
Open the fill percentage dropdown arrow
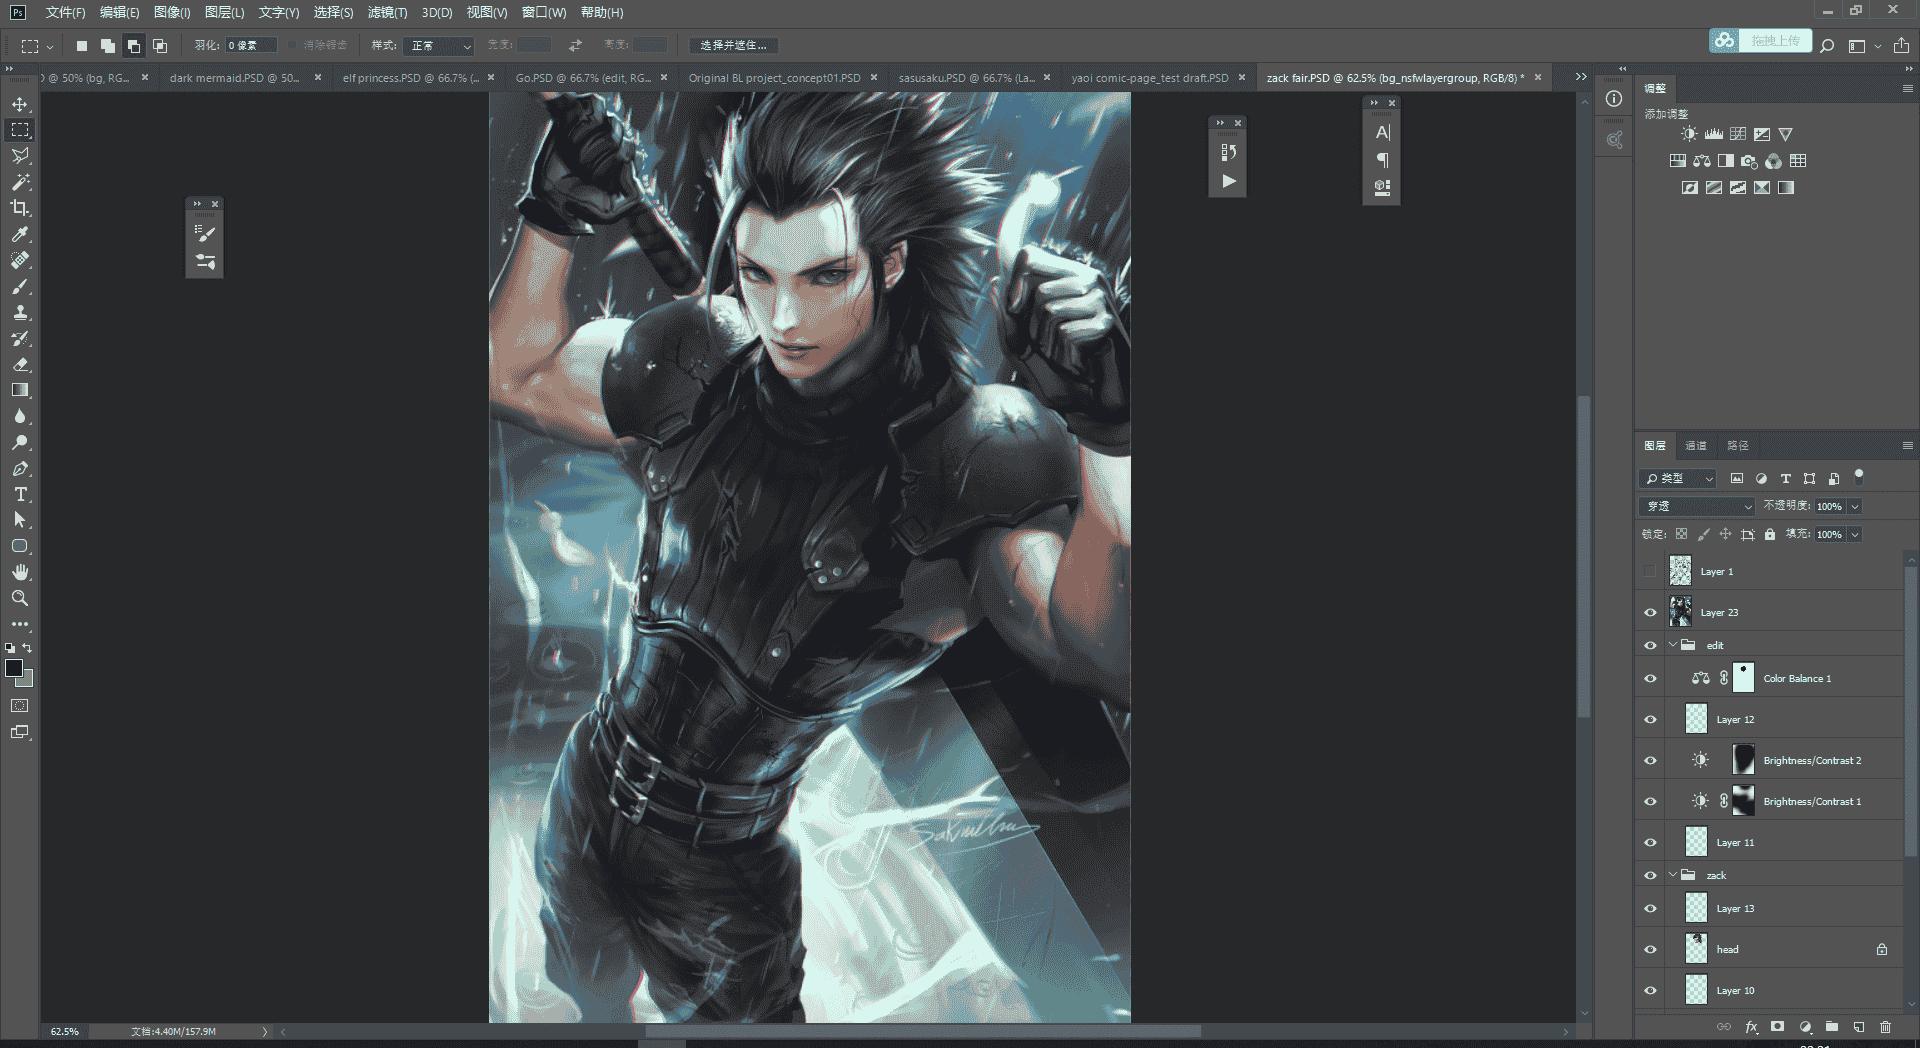coord(1855,534)
